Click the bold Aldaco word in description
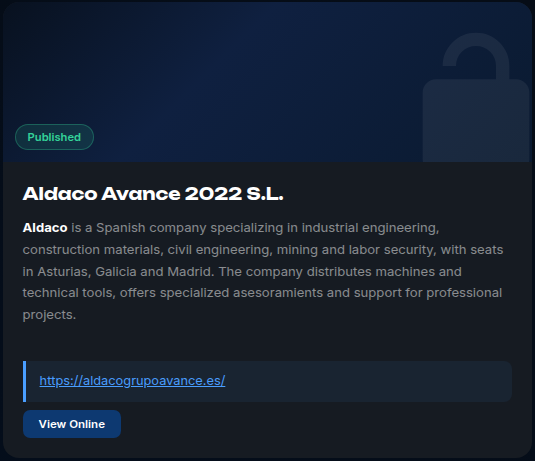The height and width of the screenshot is (461, 535). [x=45, y=228]
